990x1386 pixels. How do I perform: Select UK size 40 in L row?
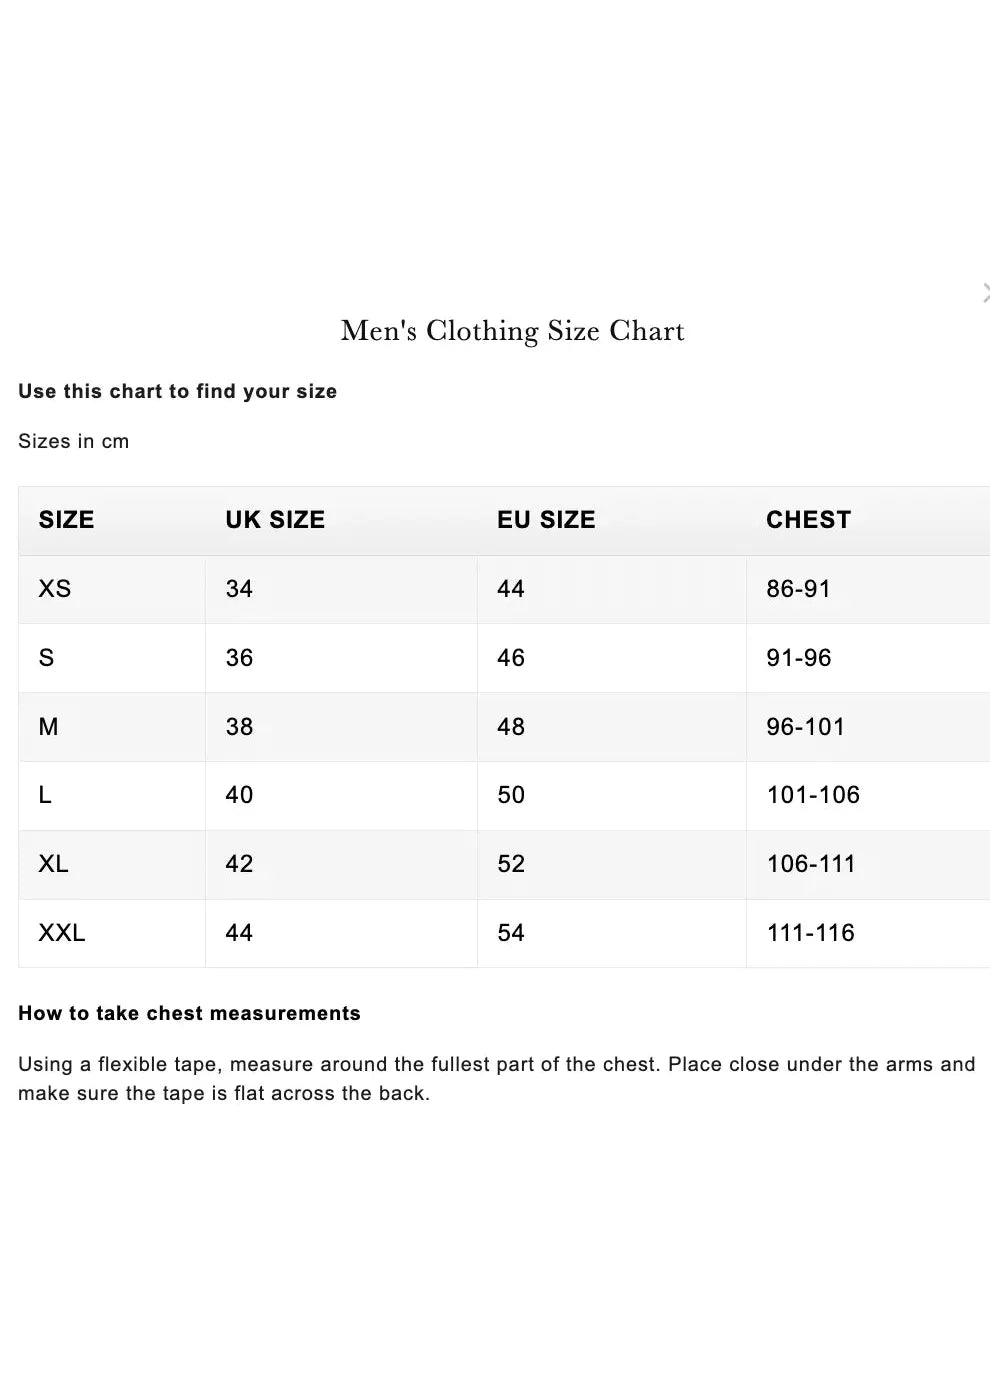239,795
